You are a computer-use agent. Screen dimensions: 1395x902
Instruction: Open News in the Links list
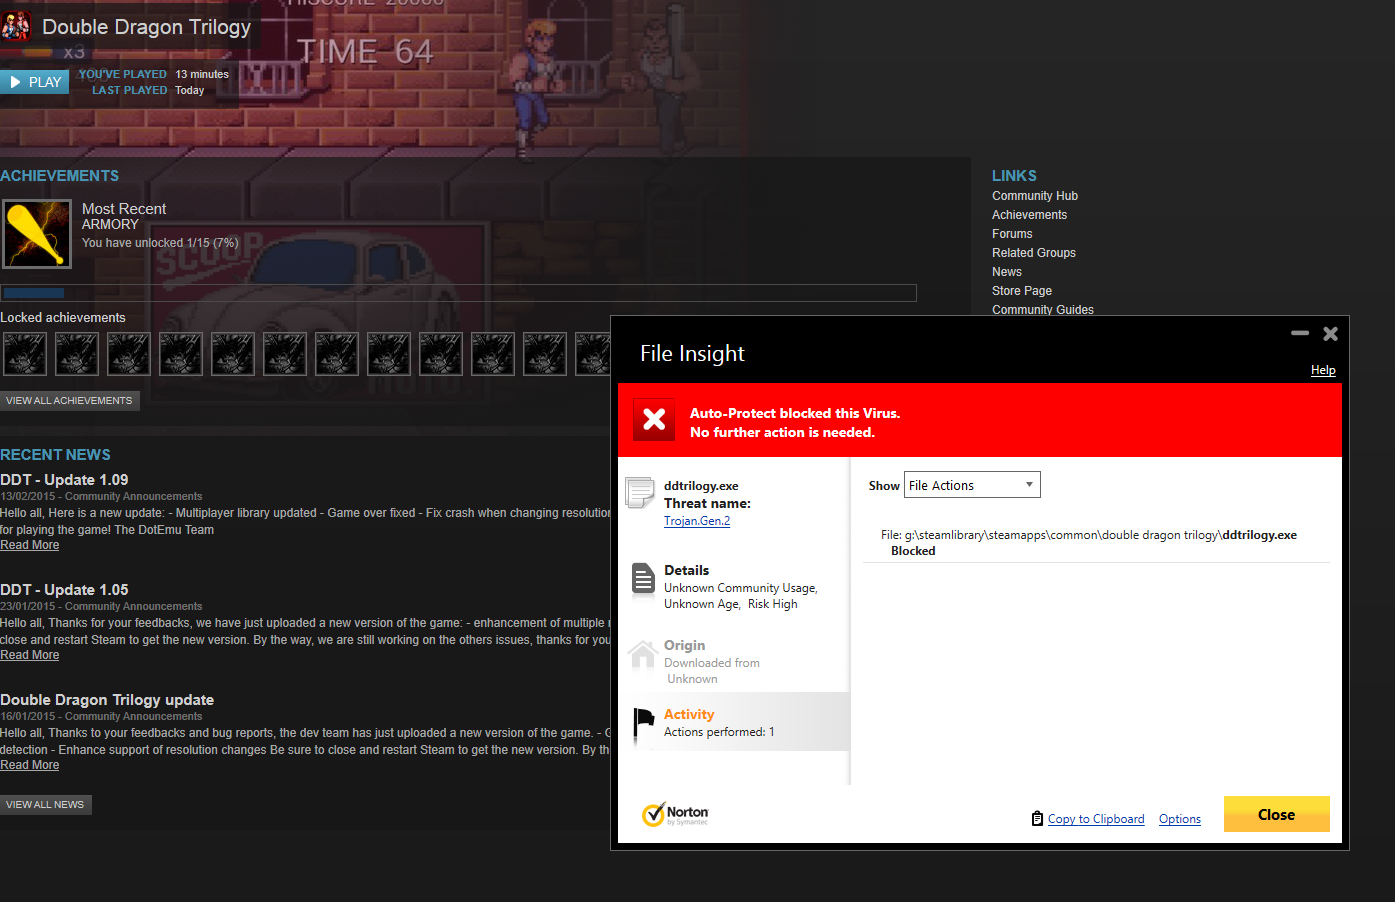[1007, 272]
